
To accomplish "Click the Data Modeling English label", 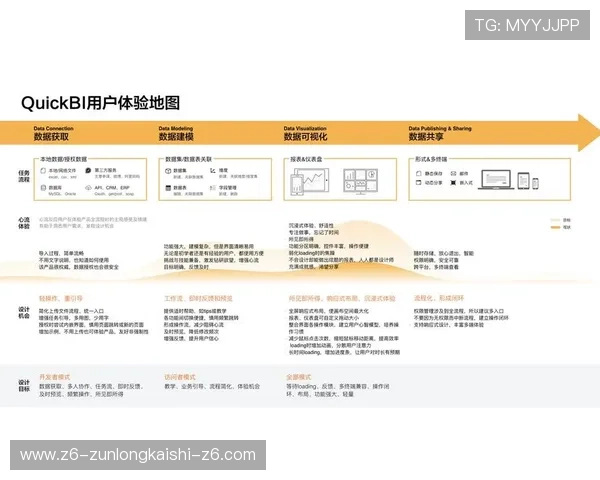I will (176, 129).
